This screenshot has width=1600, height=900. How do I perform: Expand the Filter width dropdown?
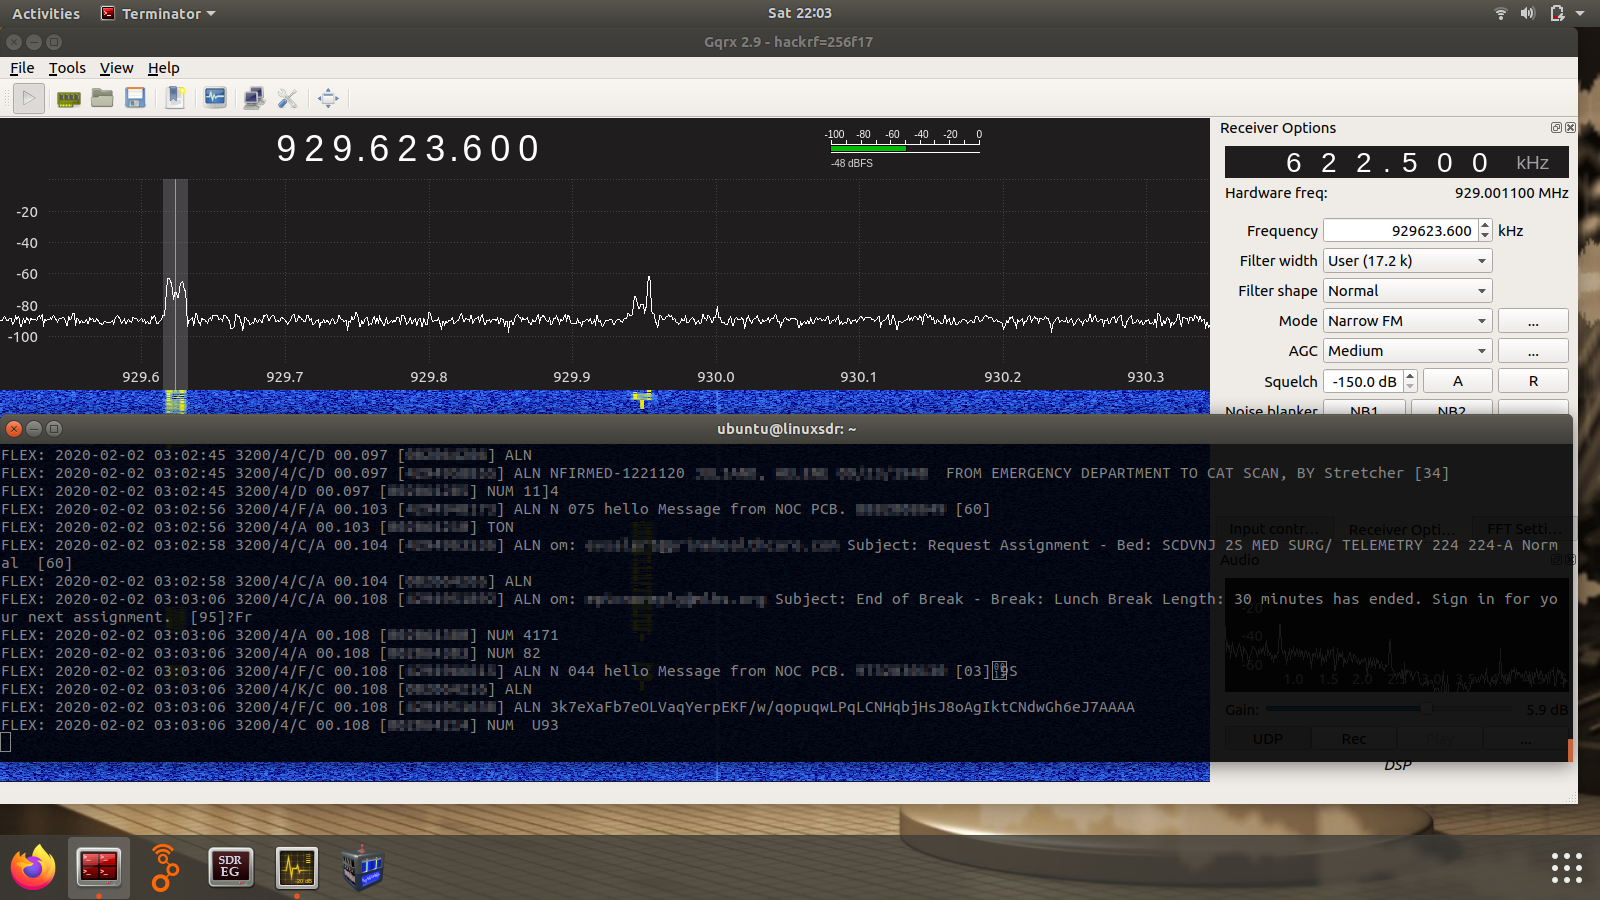(1407, 261)
